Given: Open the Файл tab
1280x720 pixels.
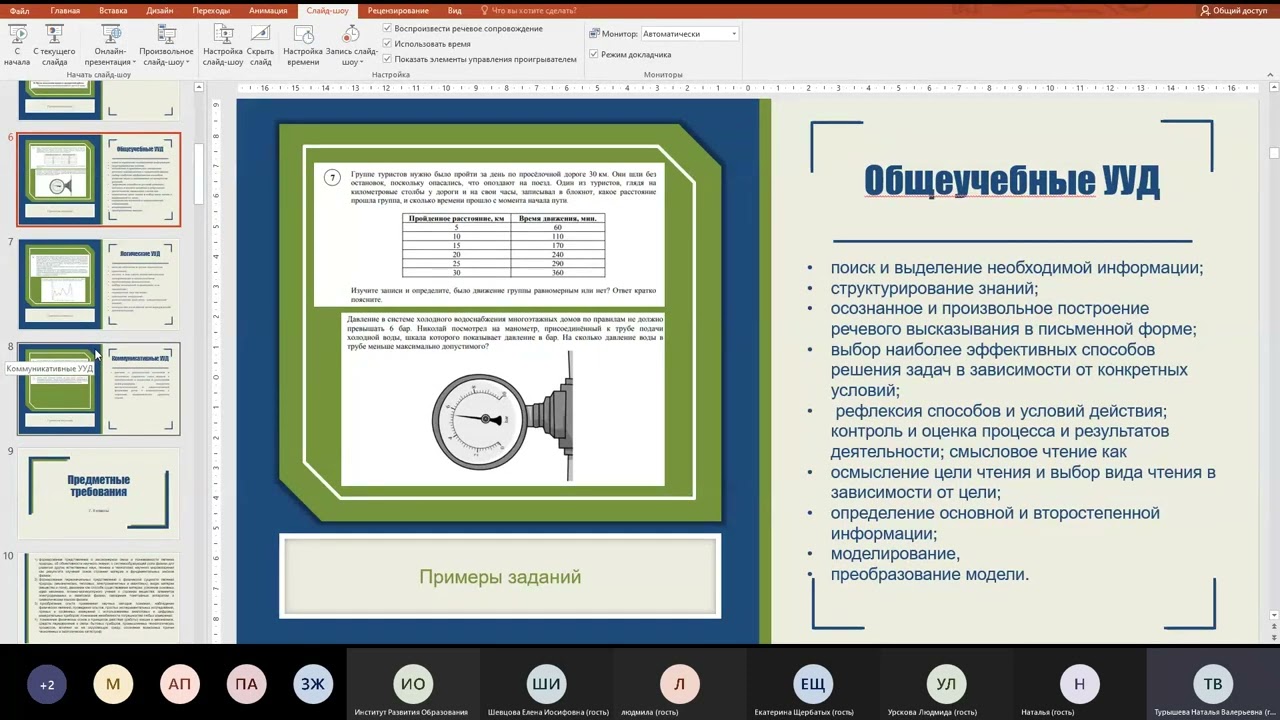Looking at the screenshot, I should coord(19,10).
